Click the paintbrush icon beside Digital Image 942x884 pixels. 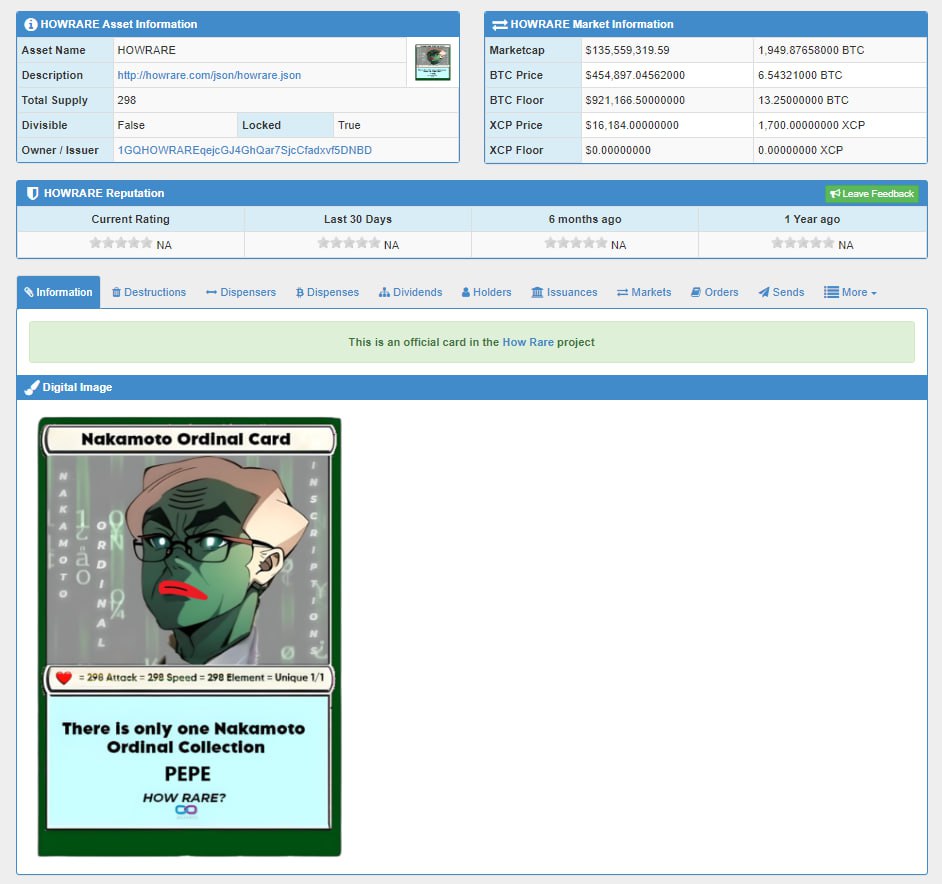pos(32,388)
